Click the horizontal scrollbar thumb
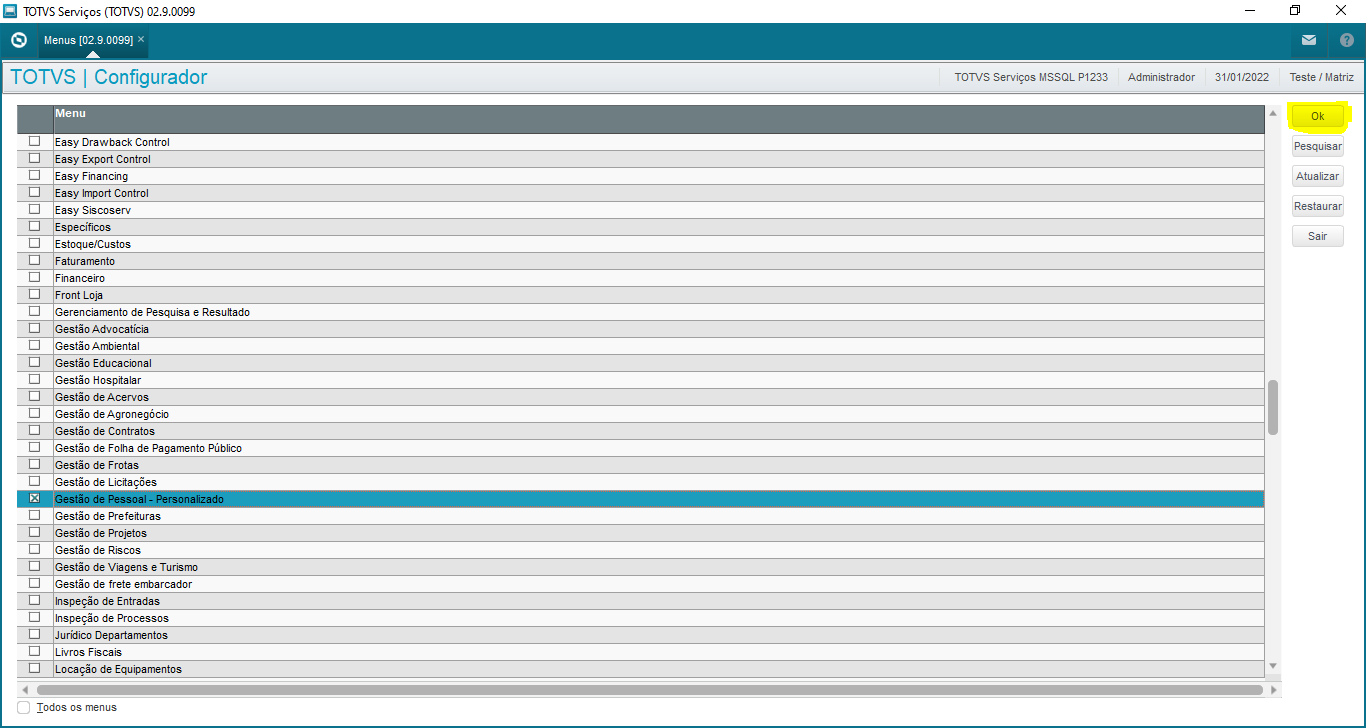This screenshot has height=728, width=1366. [649, 690]
